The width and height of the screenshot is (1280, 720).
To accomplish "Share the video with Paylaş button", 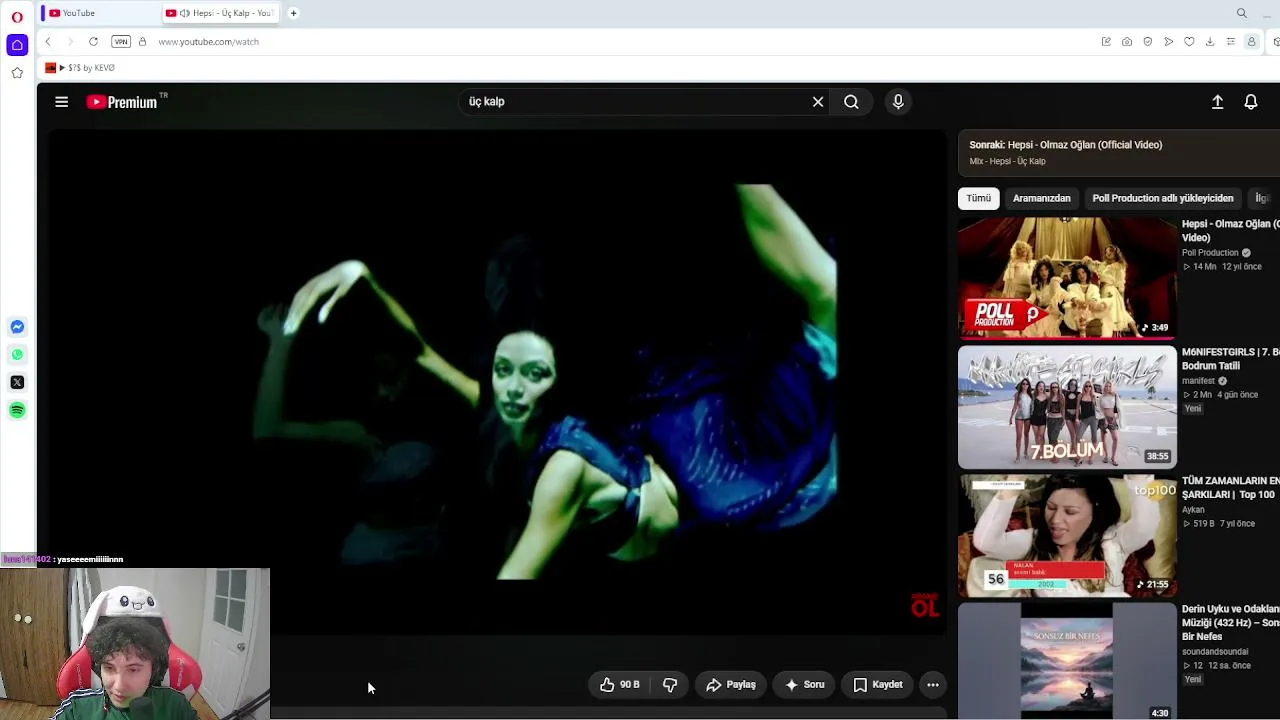I will coord(731,685).
